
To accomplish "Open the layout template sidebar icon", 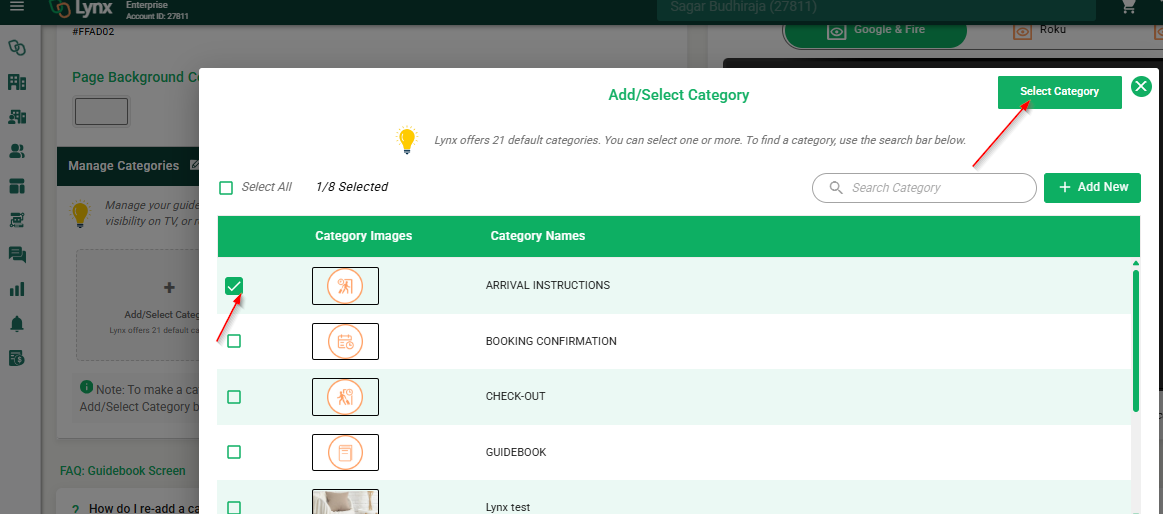I will point(16,185).
